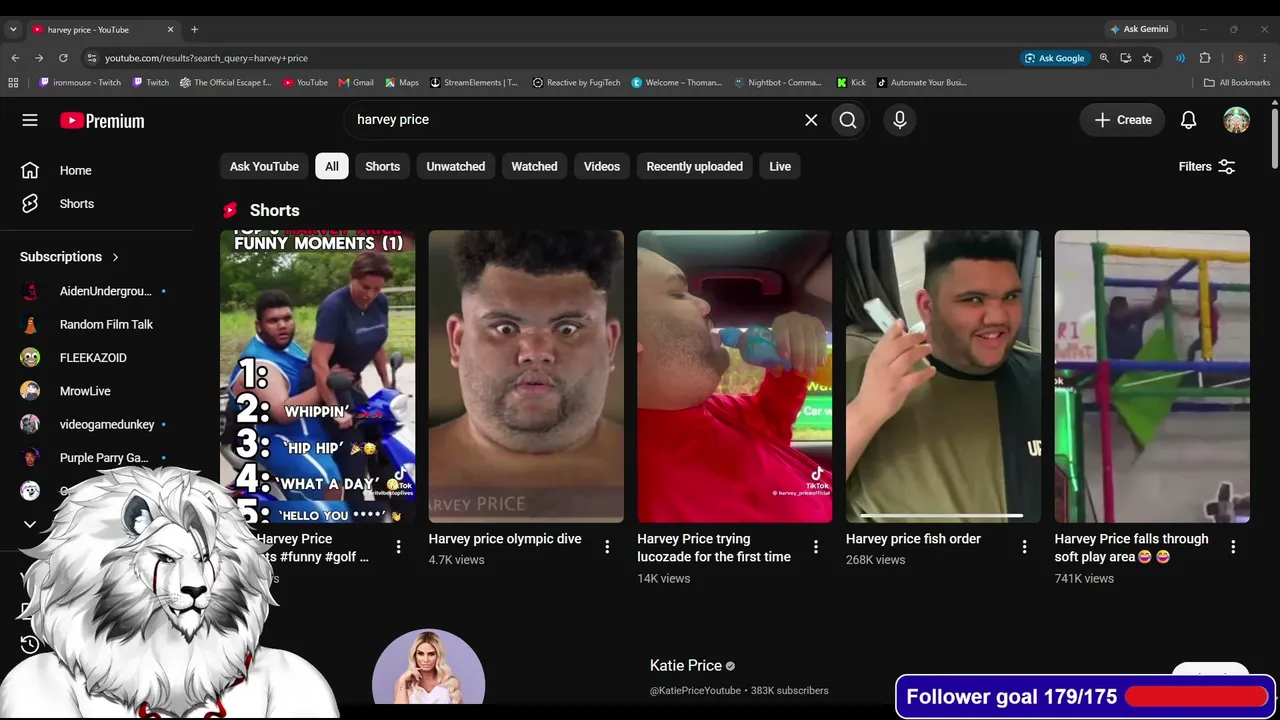Open the FLEEKAZOID subscription

pos(94,358)
